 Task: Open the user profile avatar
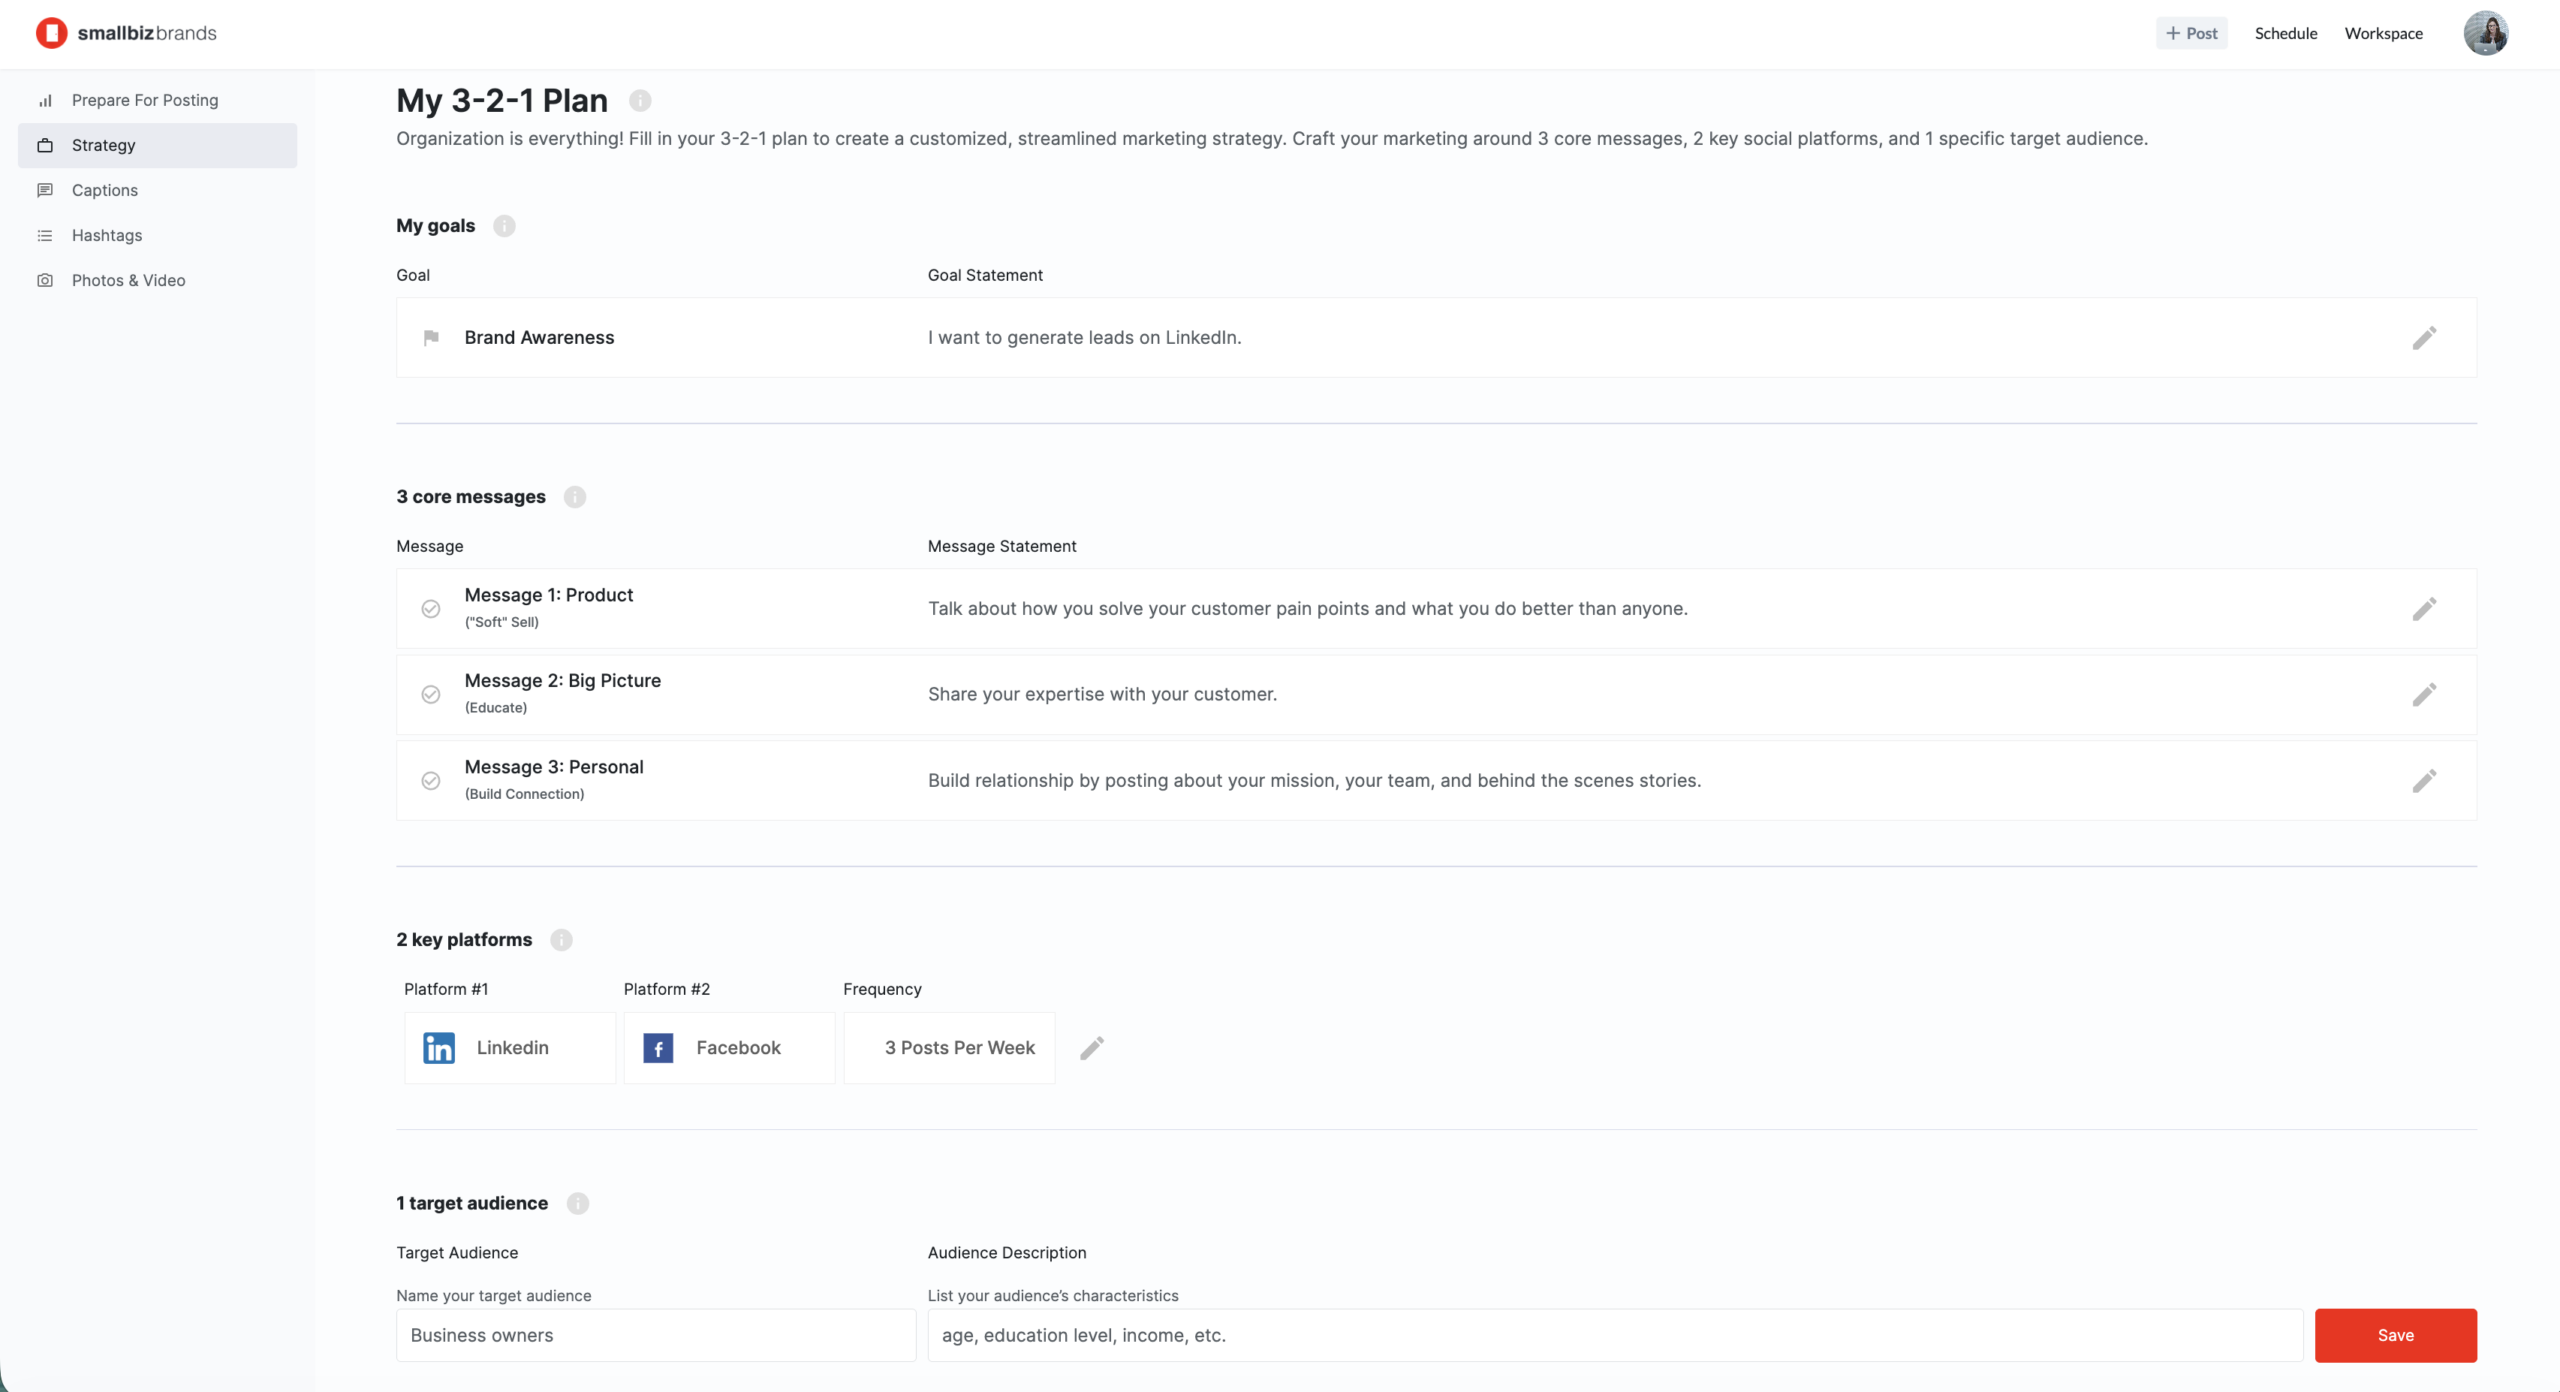pyautogui.click(x=2485, y=33)
